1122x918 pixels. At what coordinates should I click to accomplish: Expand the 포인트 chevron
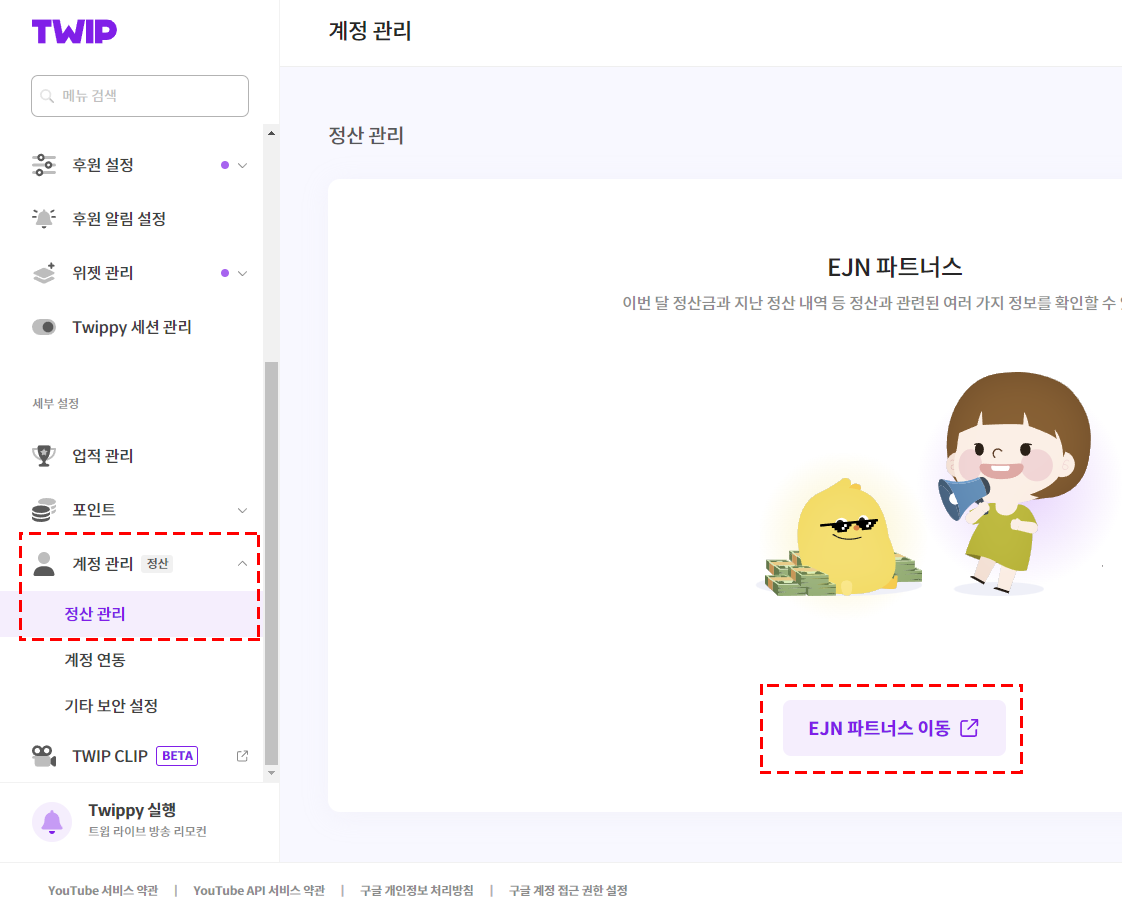[x=243, y=510]
